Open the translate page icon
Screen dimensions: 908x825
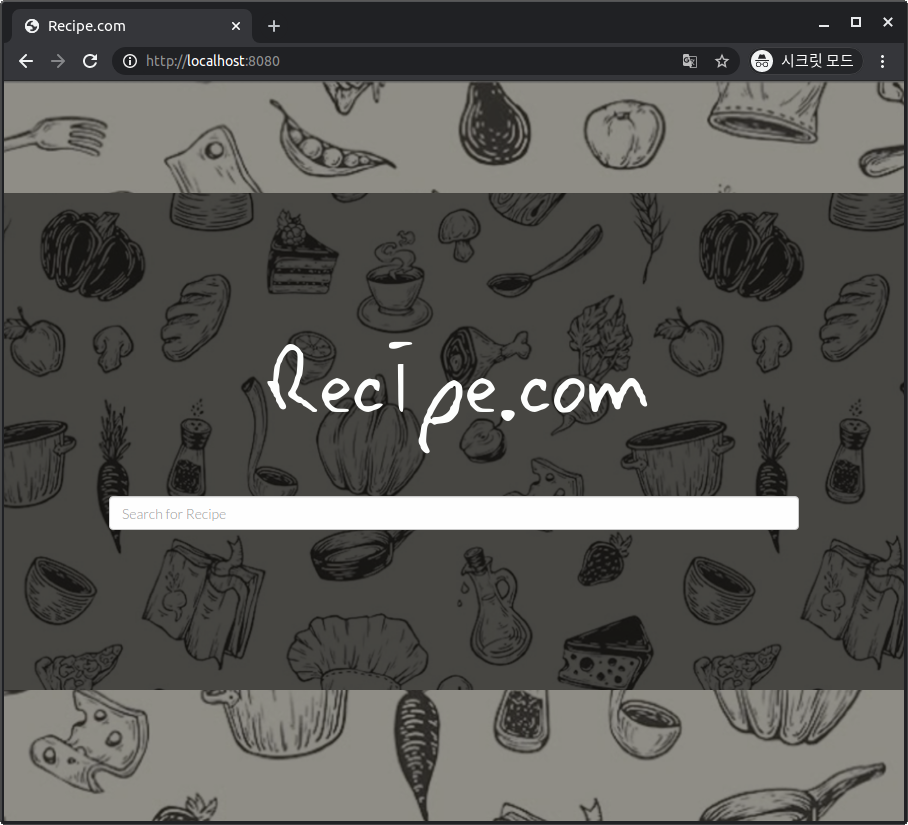[x=689, y=61]
